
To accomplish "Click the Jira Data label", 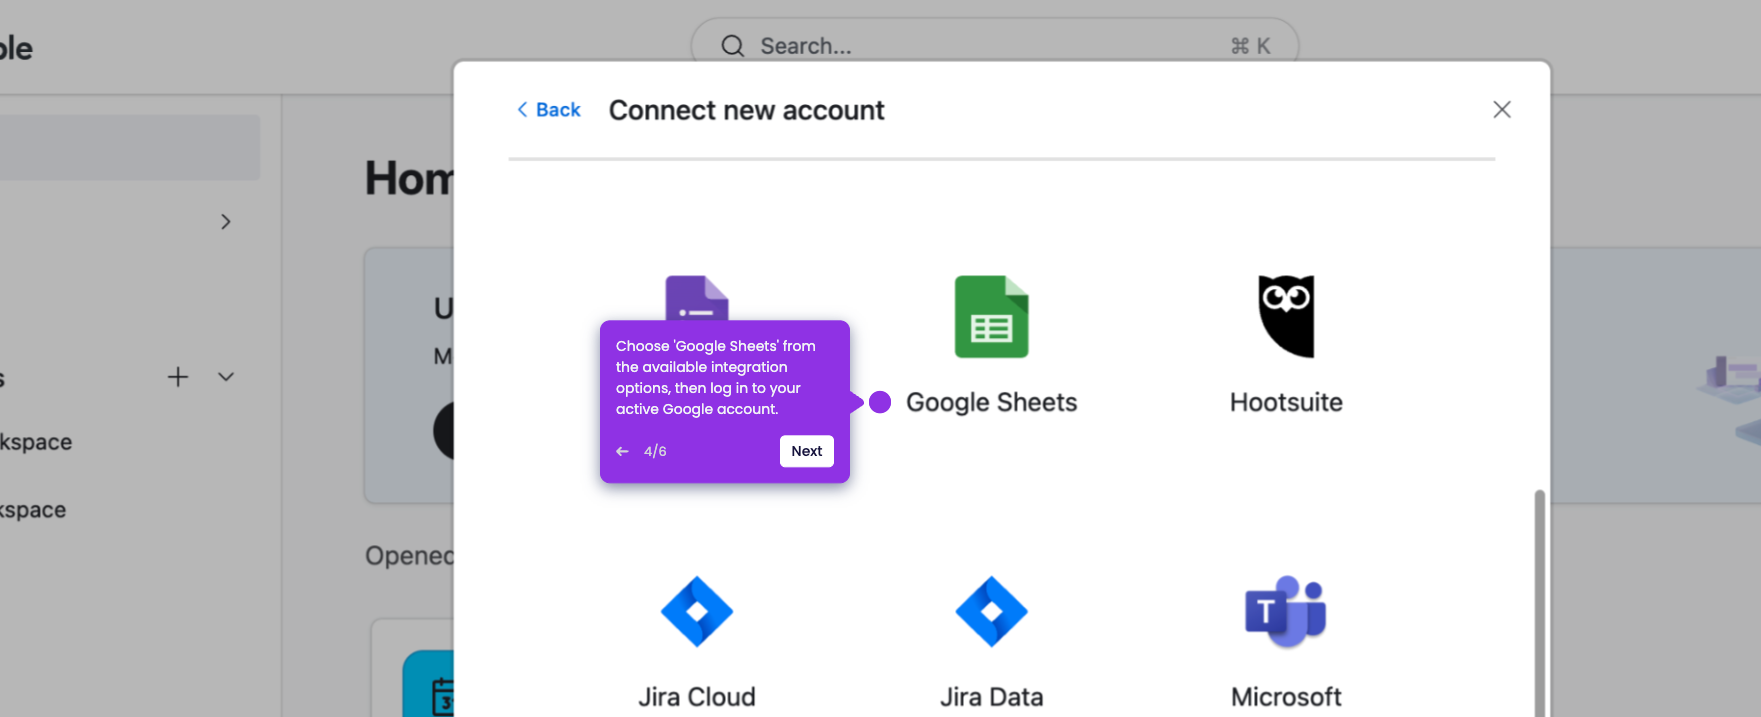I will 991,697.
